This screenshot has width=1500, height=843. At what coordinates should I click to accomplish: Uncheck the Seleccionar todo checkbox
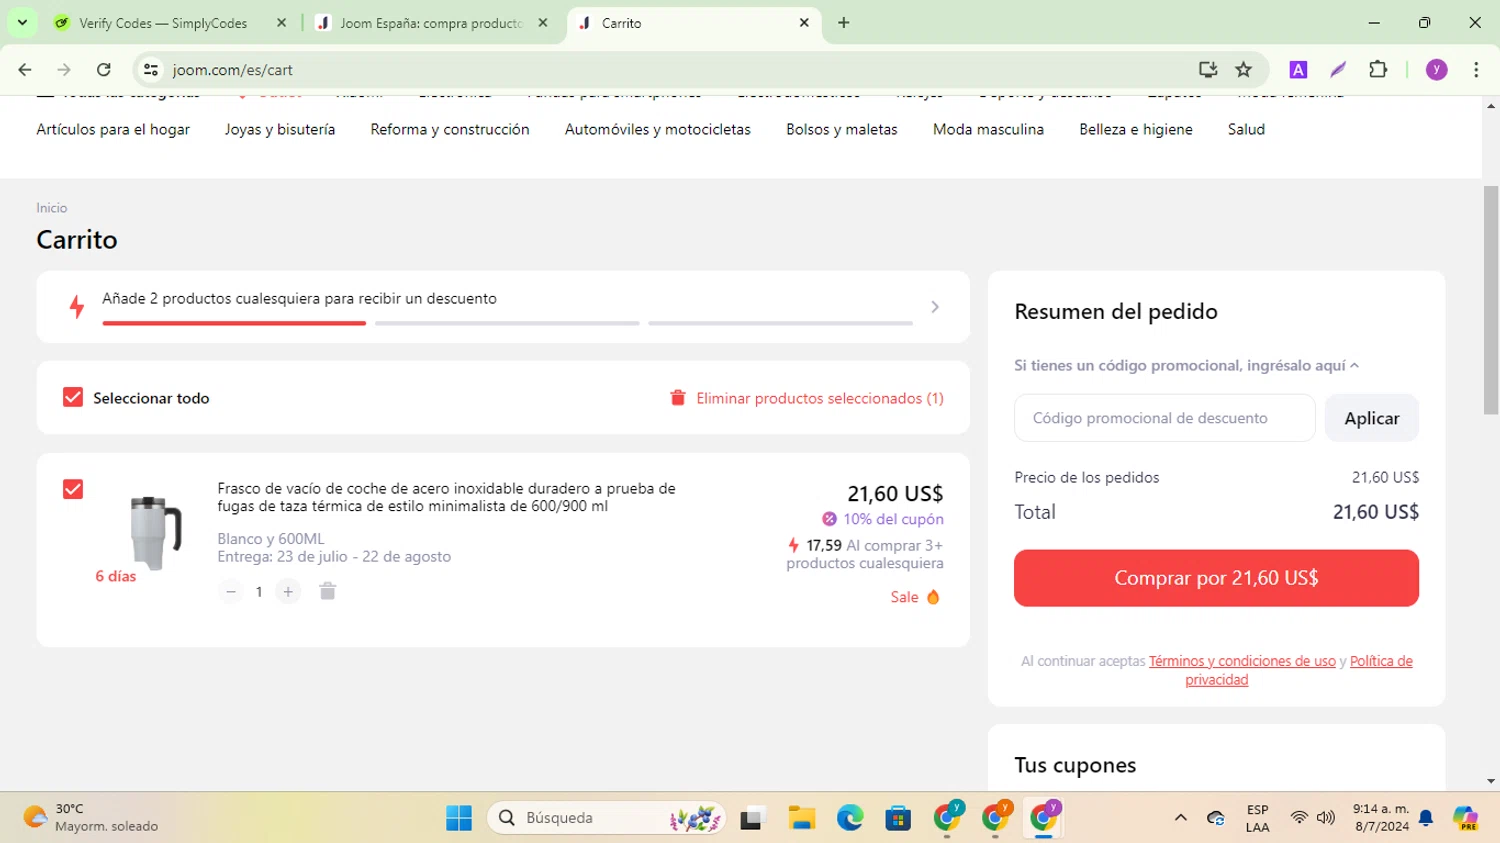click(x=73, y=397)
